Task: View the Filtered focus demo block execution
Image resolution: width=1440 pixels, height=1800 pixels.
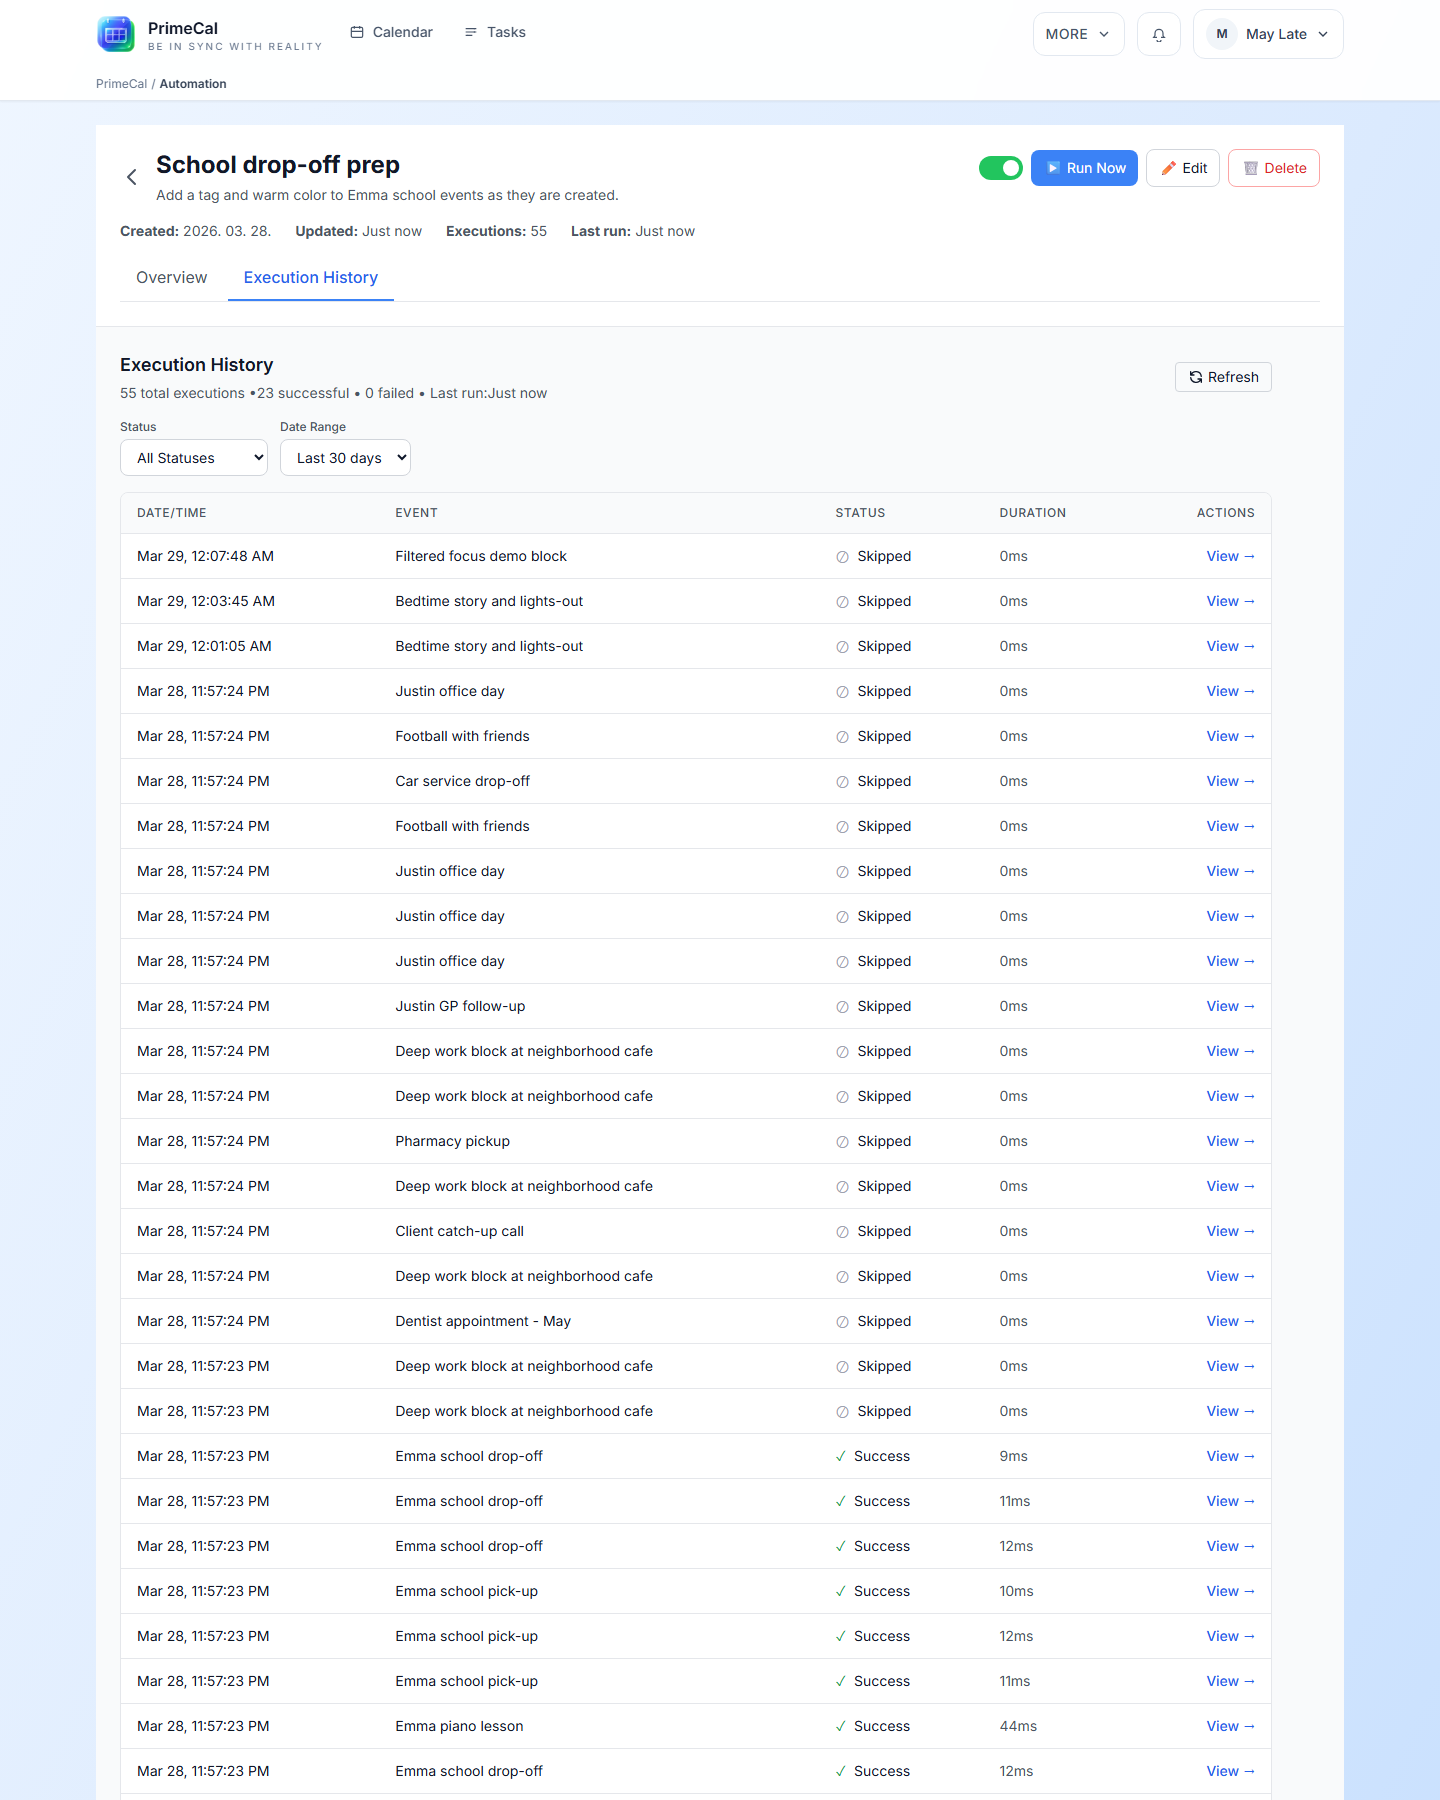Action: 1230,556
